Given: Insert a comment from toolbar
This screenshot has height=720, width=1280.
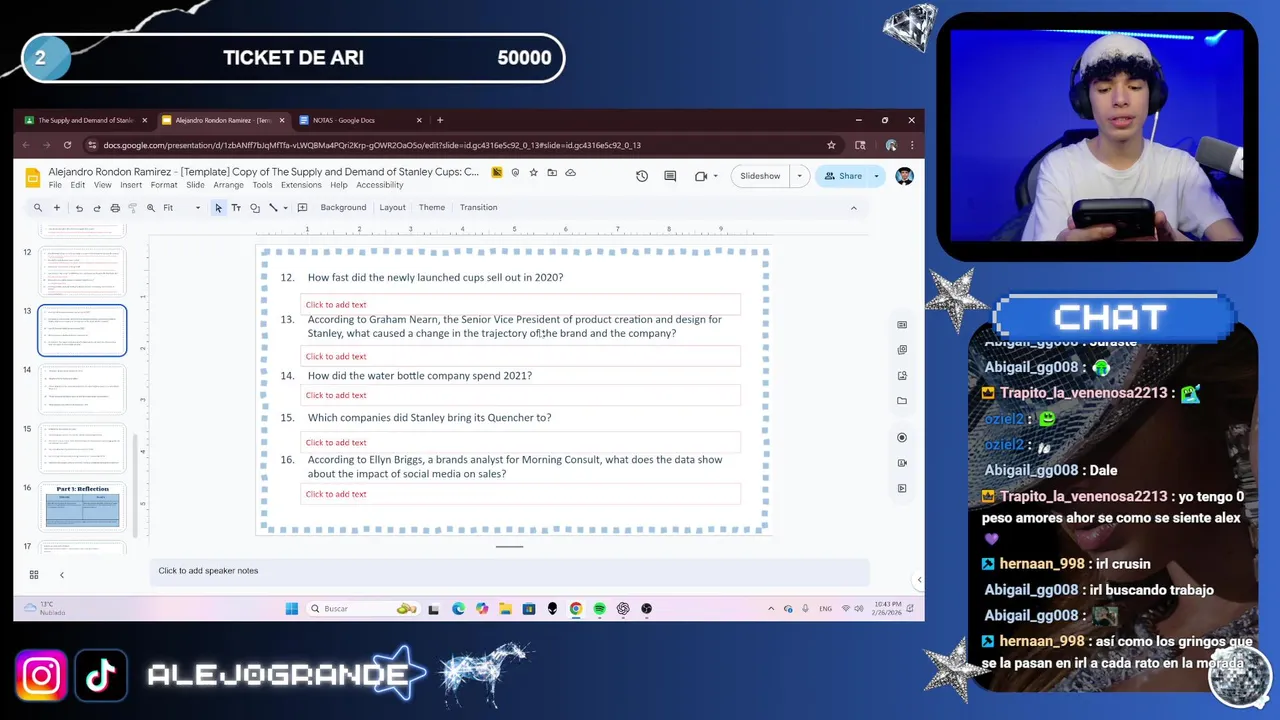Looking at the screenshot, I should tap(302, 208).
